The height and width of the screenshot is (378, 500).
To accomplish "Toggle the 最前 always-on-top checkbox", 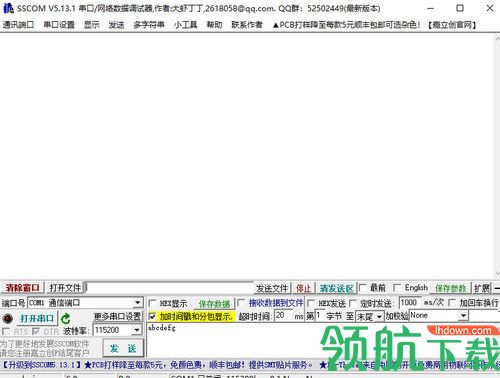I will tap(363, 287).
